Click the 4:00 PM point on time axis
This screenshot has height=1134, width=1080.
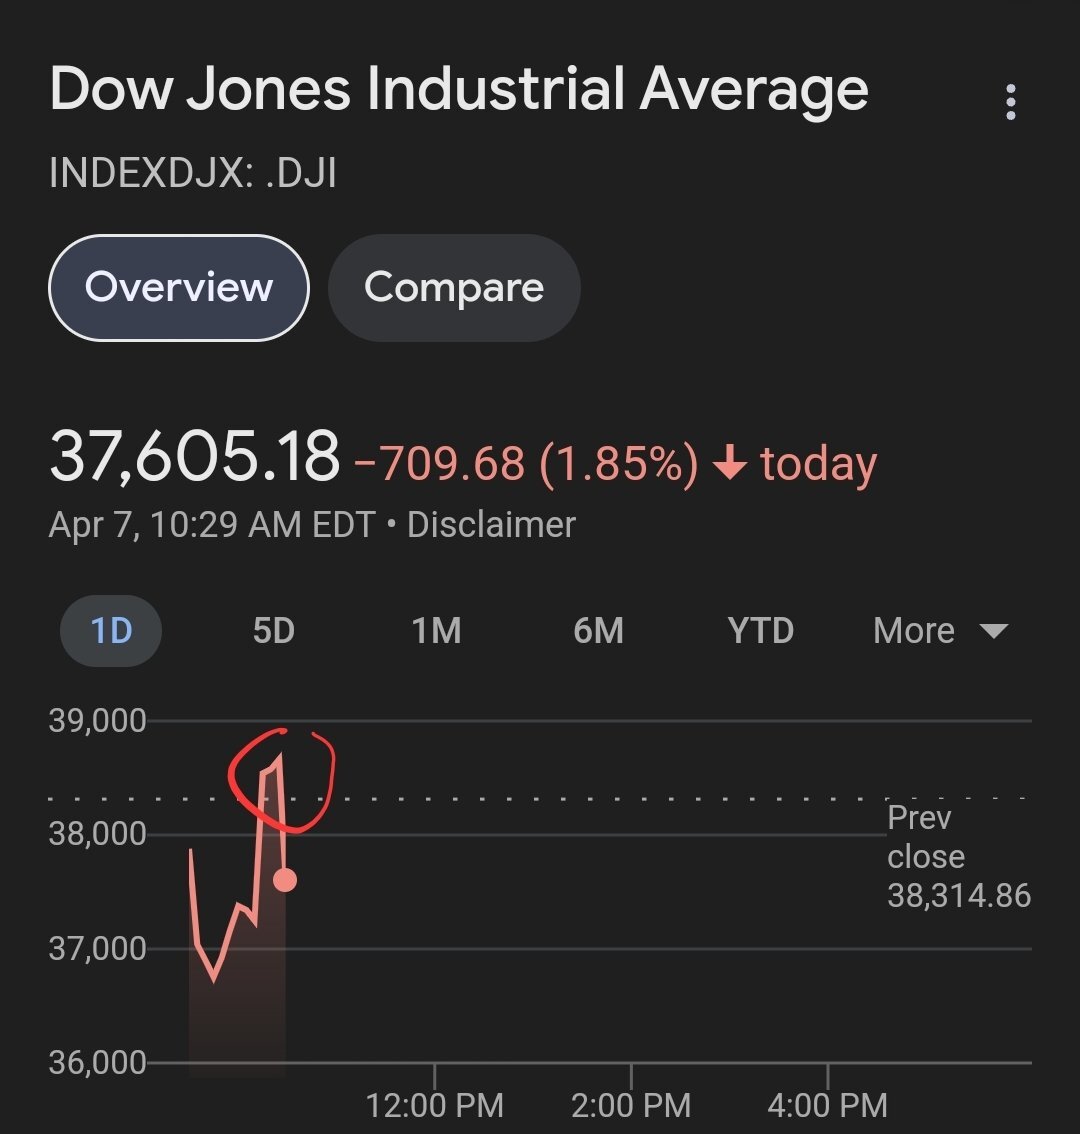(828, 1105)
